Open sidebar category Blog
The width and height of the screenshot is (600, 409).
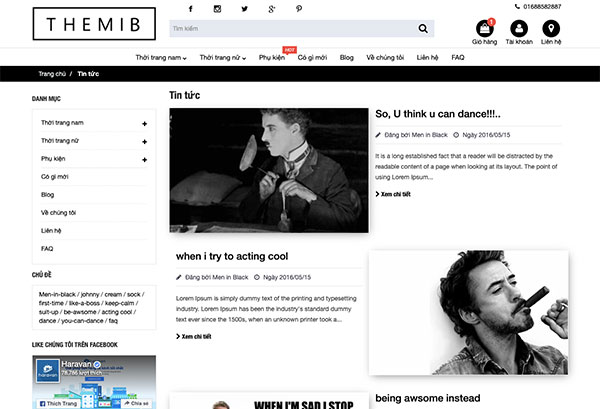[47, 195]
